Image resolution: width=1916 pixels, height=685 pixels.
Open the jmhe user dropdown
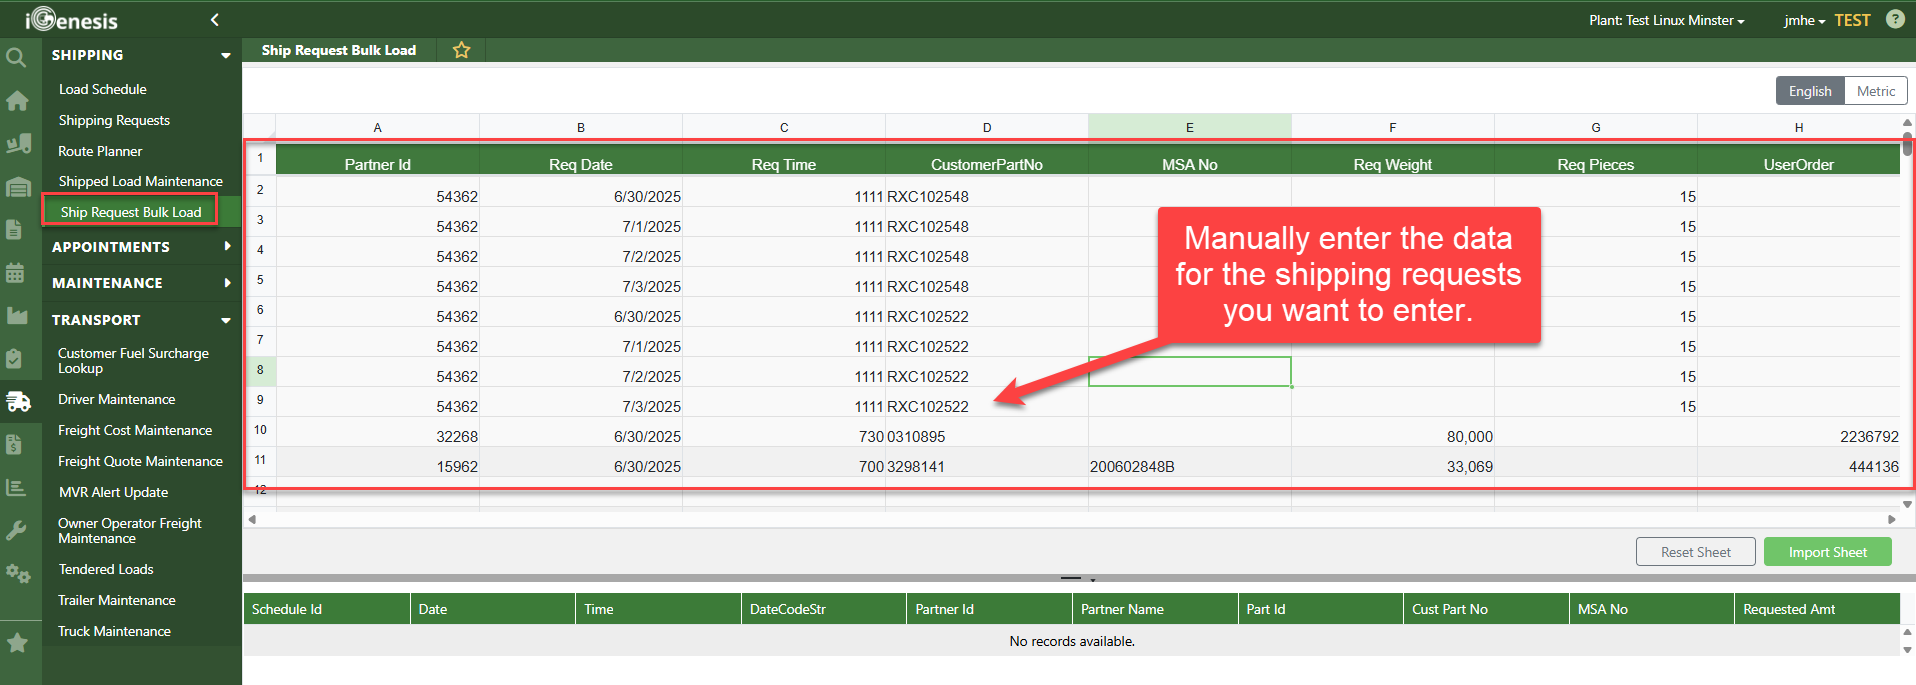1804,20
